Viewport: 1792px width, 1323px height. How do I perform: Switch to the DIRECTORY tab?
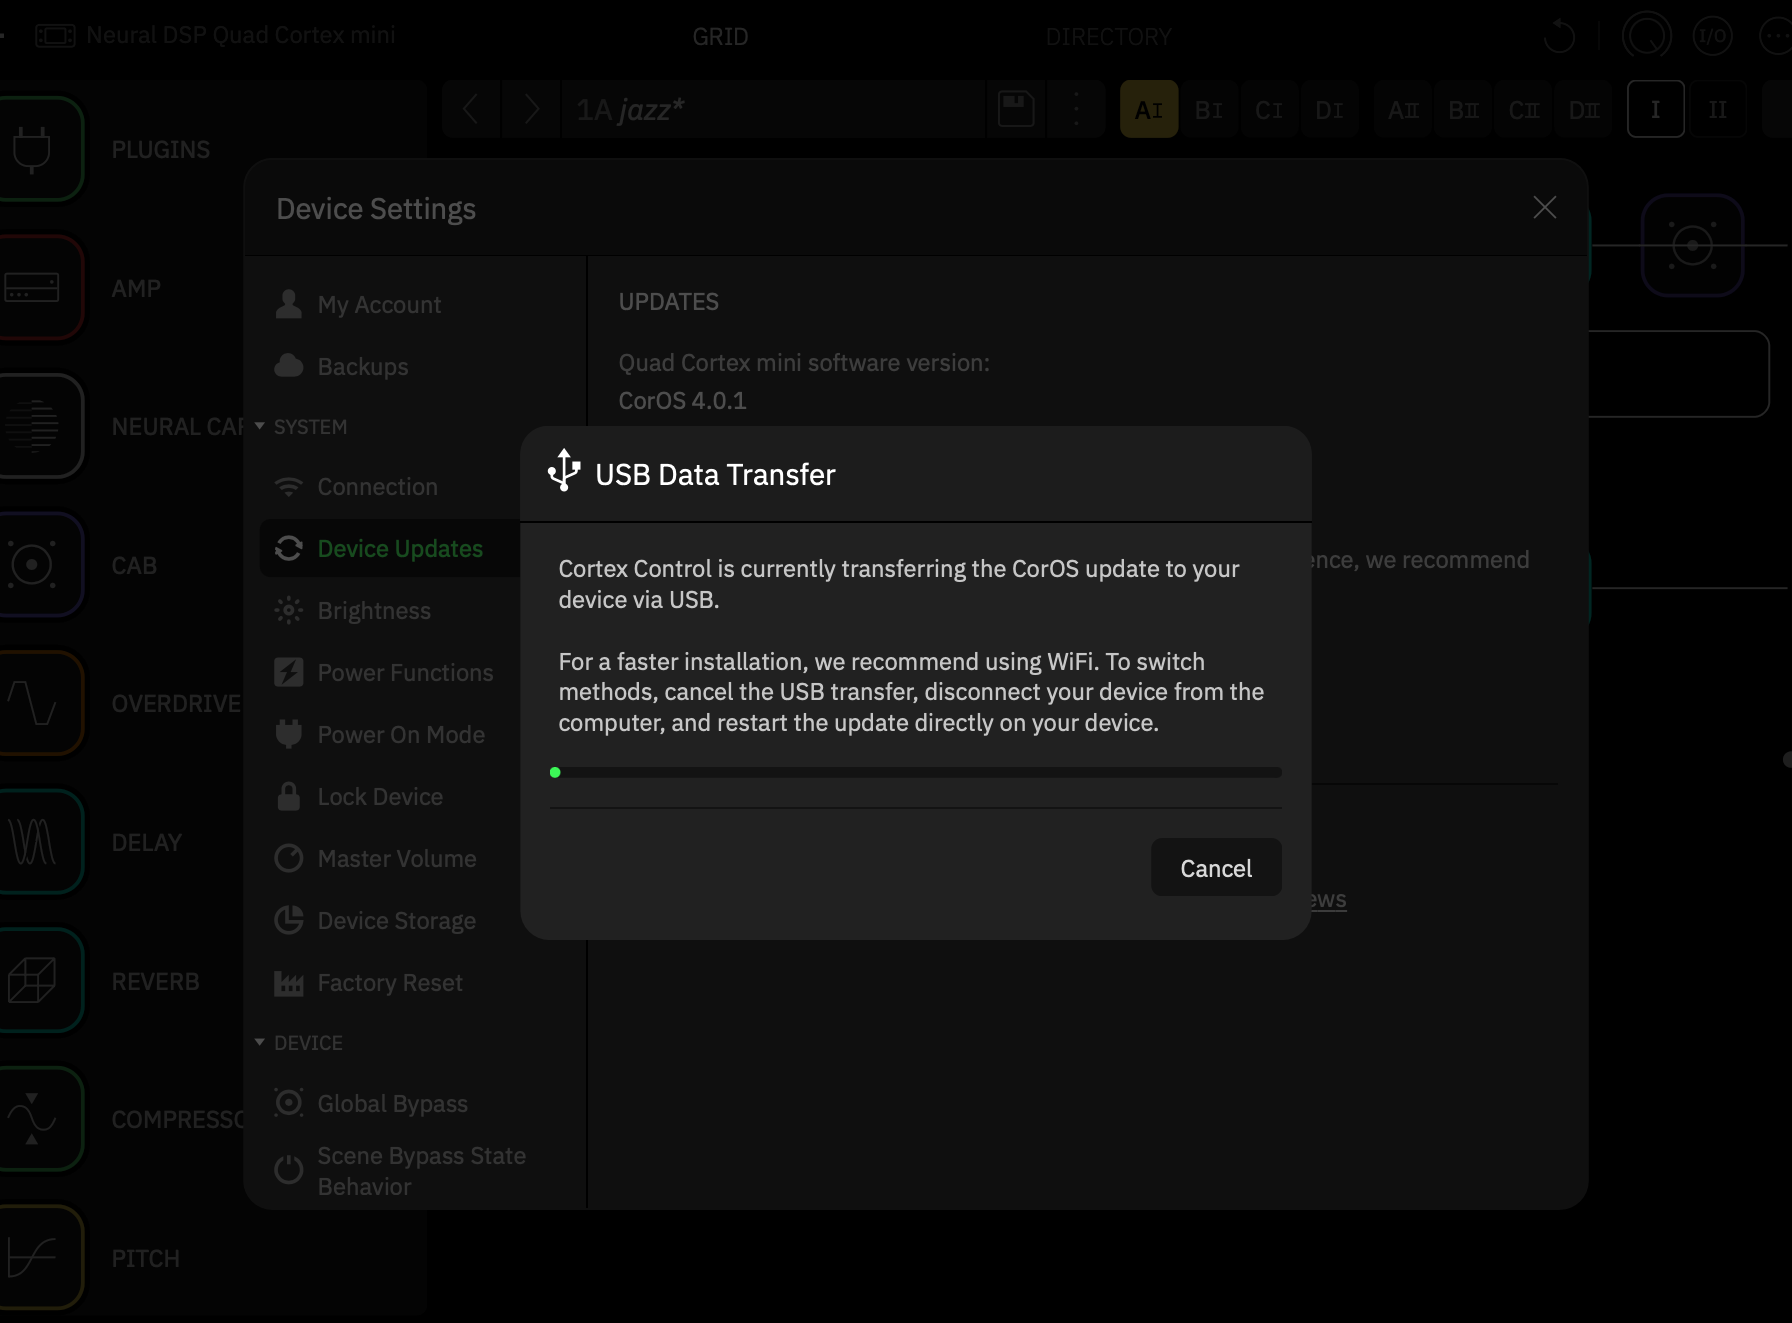click(1109, 37)
